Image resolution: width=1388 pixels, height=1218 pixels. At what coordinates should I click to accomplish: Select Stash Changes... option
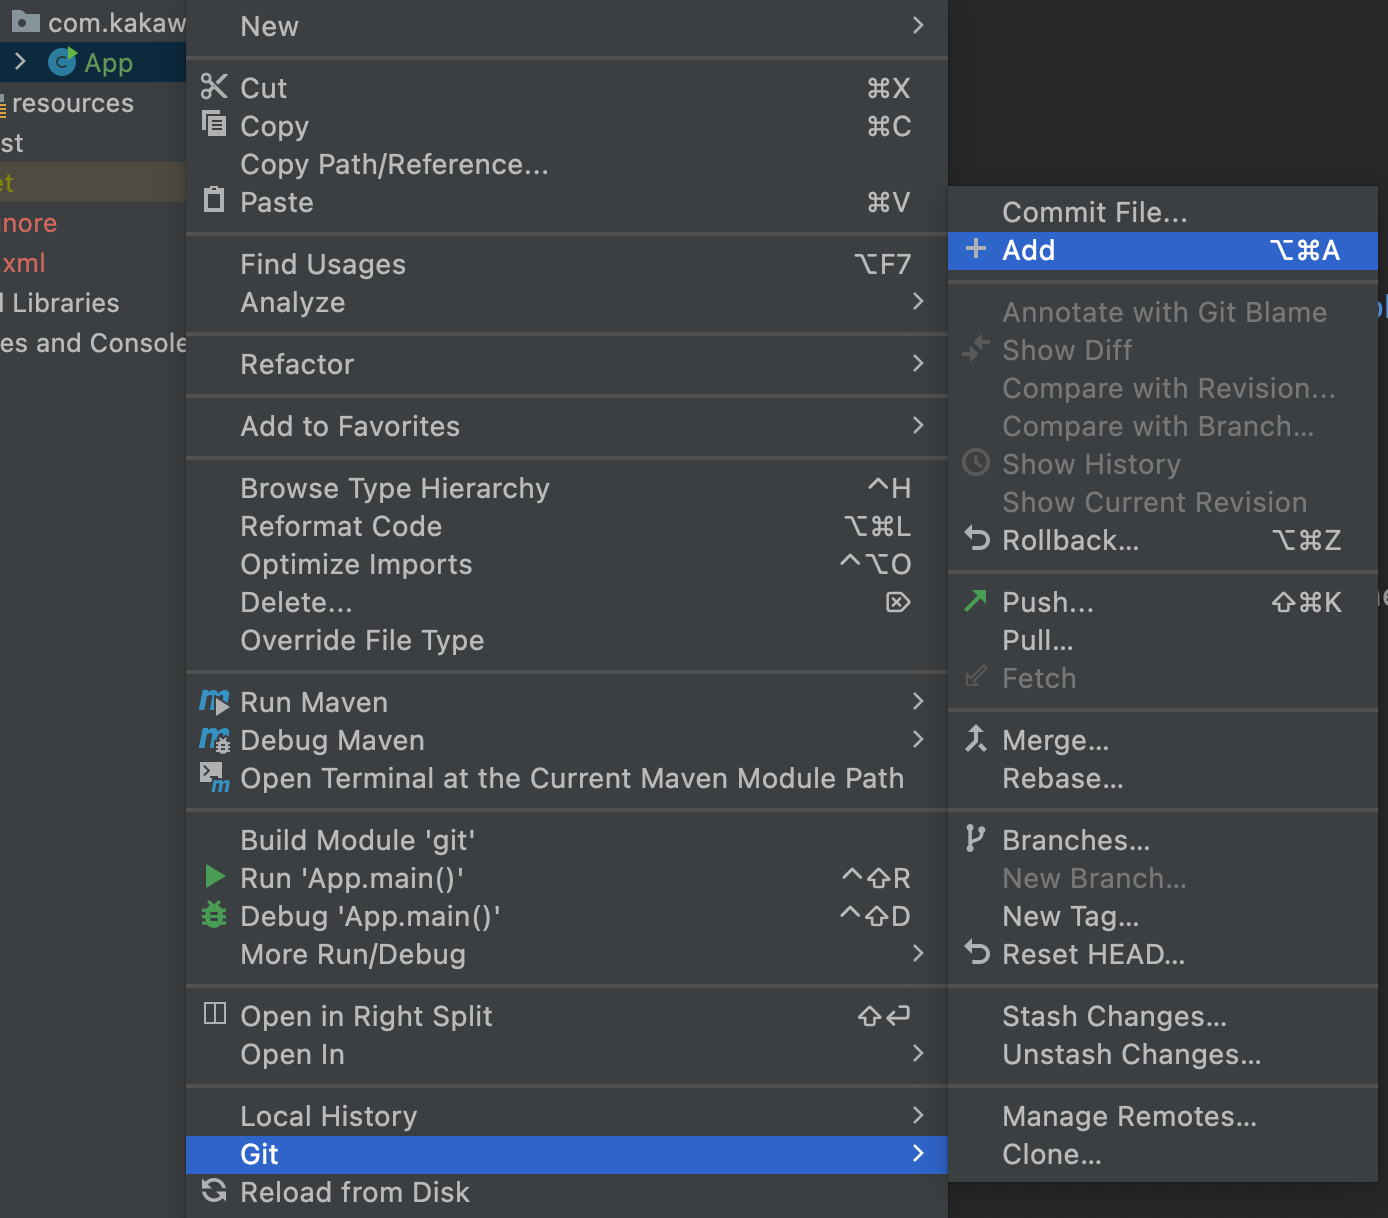1114,1016
